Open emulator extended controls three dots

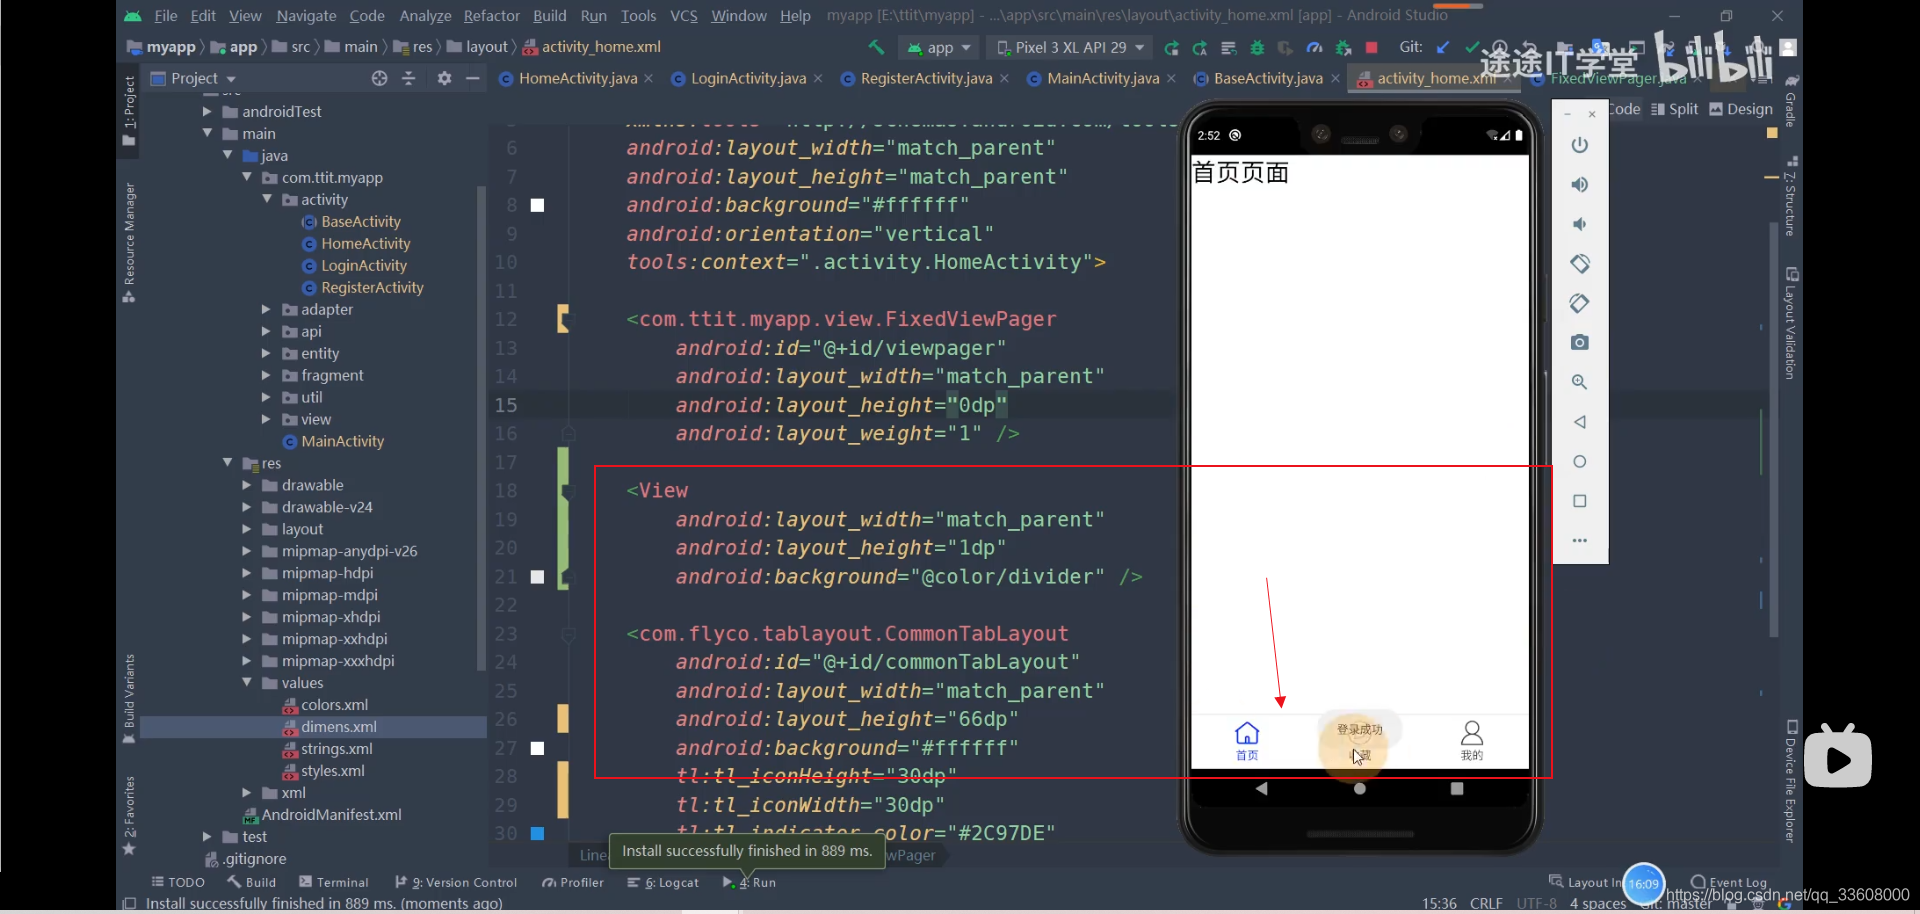point(1580,540)
